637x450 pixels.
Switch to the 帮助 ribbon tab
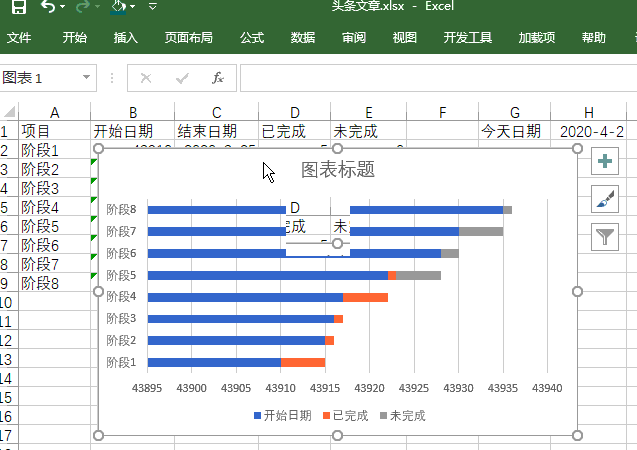click(x=594, y=38)
